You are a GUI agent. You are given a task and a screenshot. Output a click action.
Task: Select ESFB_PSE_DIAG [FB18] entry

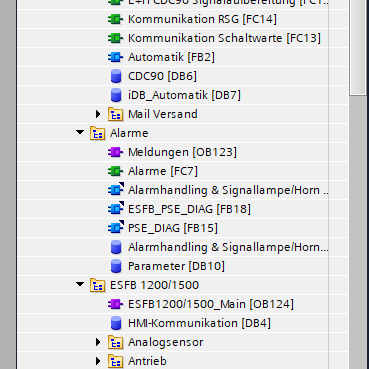tap(189, 209)
